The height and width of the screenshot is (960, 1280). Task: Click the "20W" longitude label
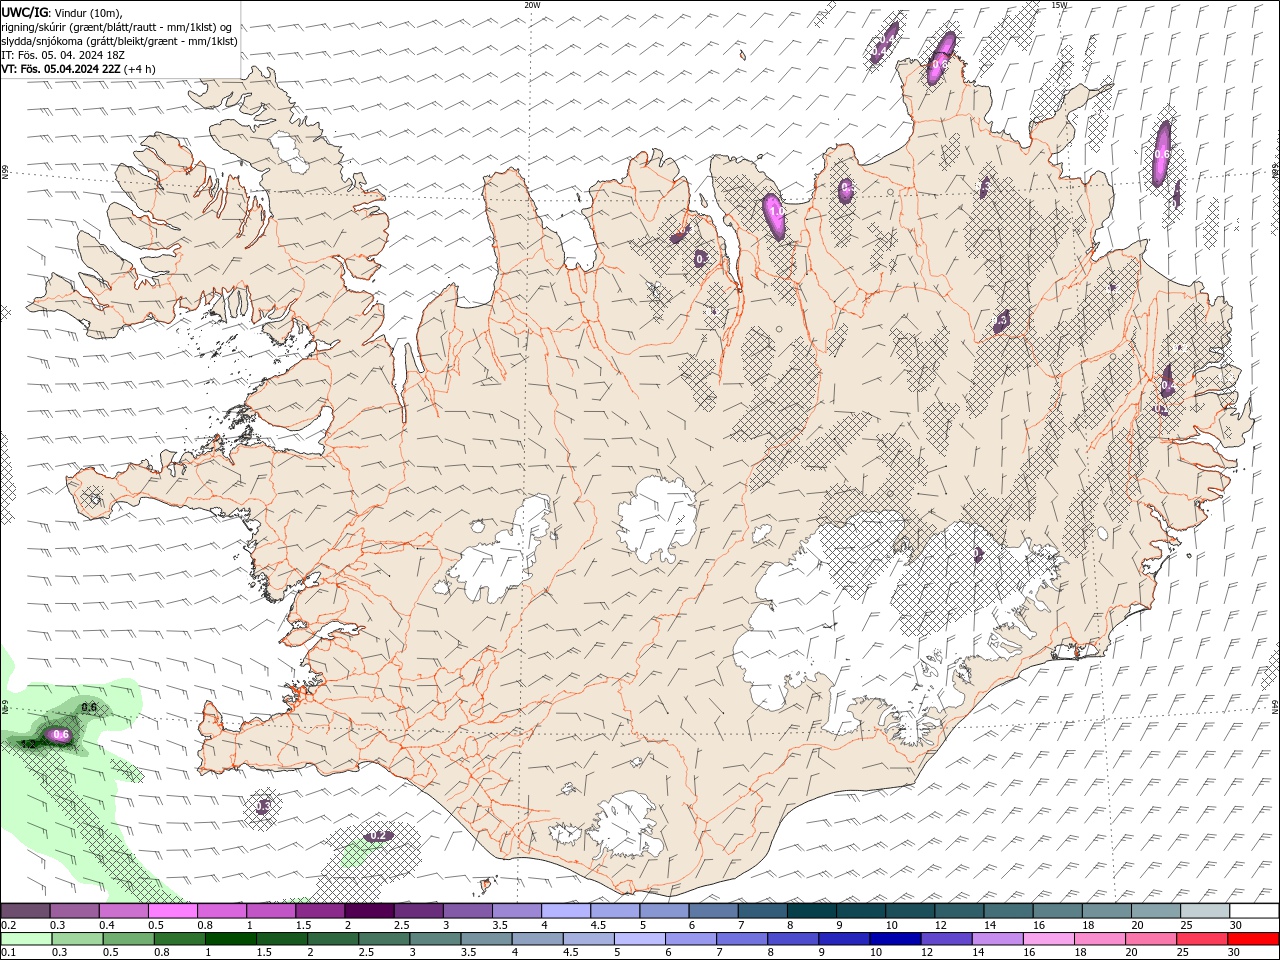(532, 5)
